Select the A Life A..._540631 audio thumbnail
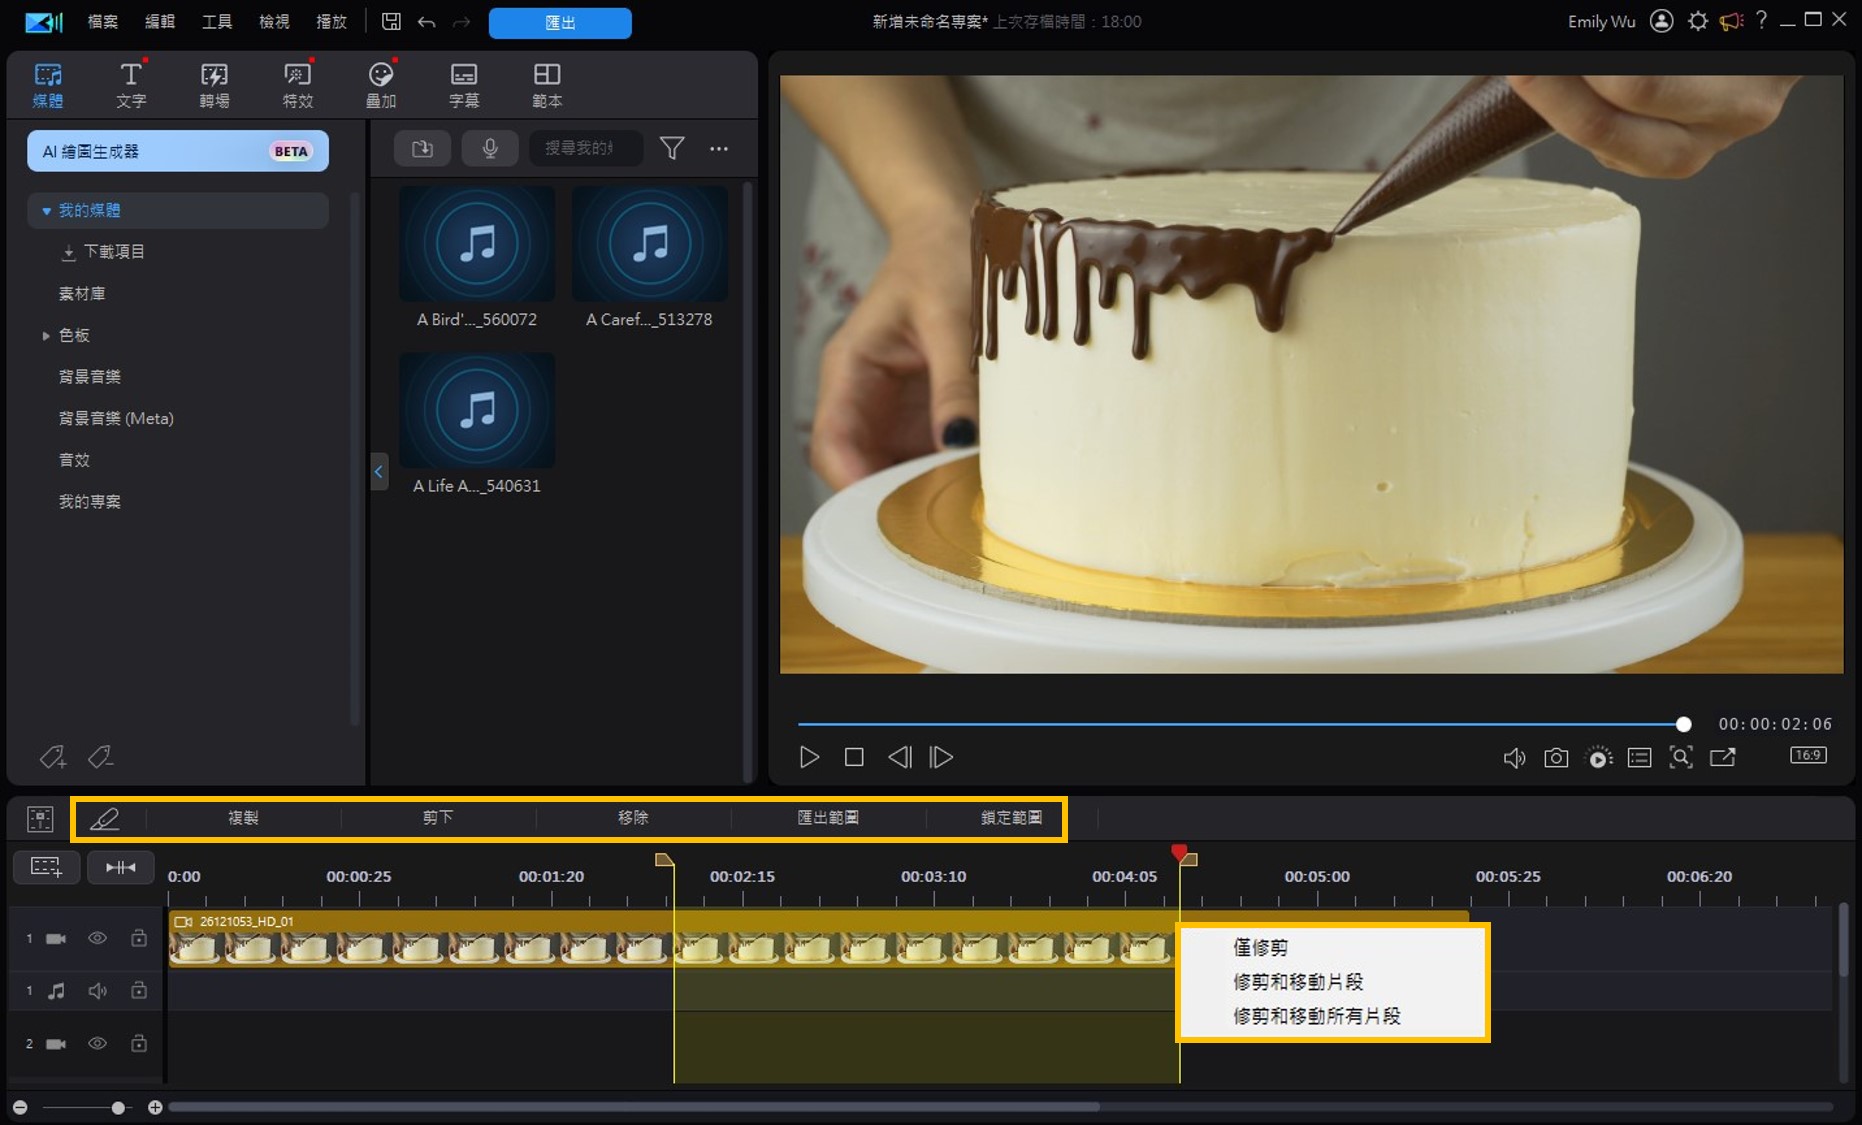This screenshot has height=1125, width=1862. (x=477, y=411)
